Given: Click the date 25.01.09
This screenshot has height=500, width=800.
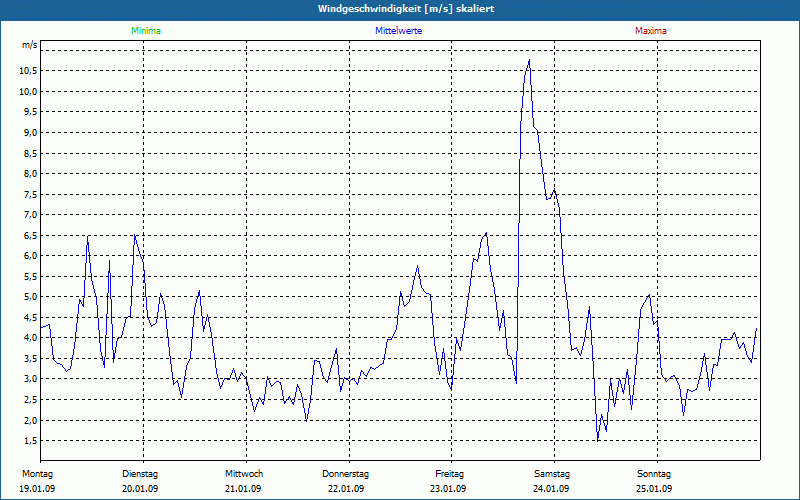Looking at the screenshot, I should tap(654, 489).
